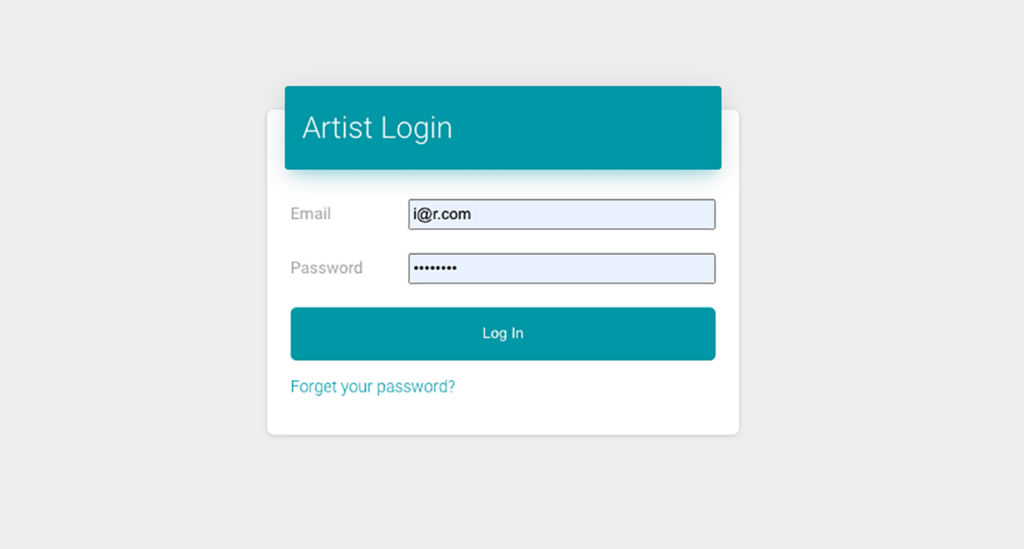Click the Email input field

pyautogui.click(x=561, y=214)
